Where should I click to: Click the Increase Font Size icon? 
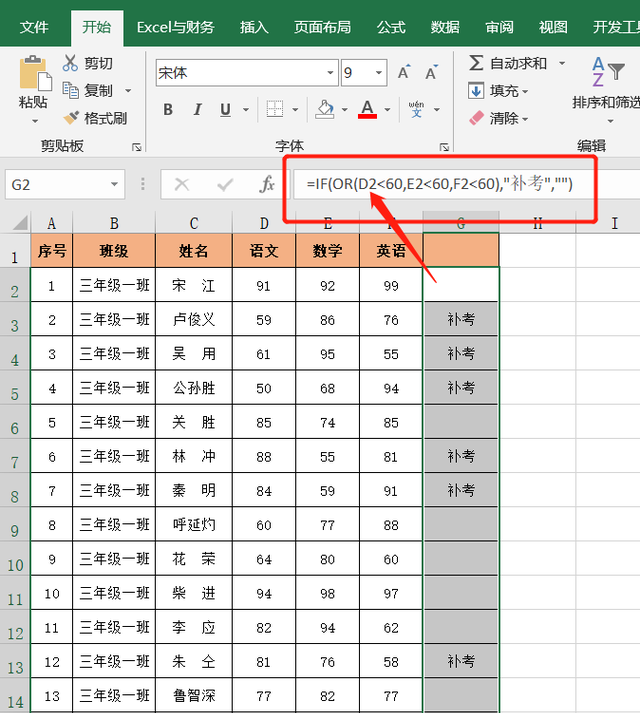point(404,73)
